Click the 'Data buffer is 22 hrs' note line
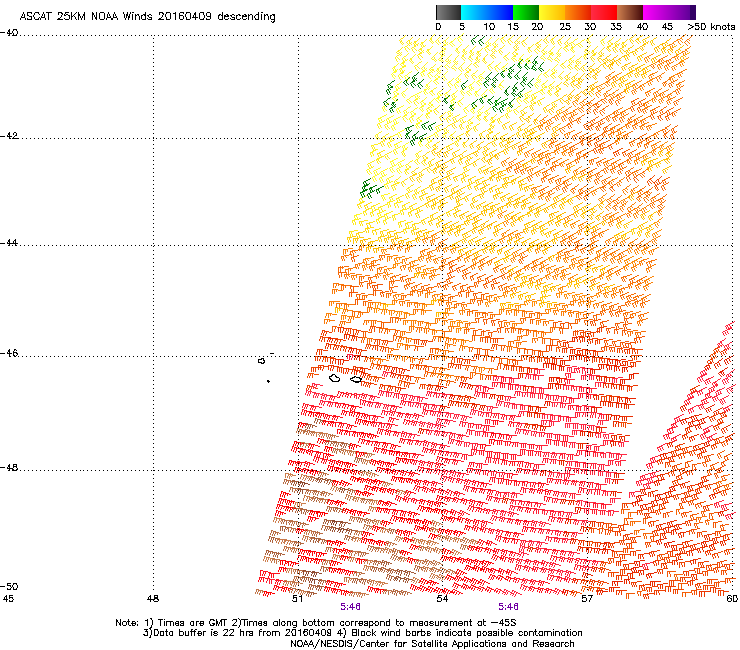 click(x=362, y=633)
